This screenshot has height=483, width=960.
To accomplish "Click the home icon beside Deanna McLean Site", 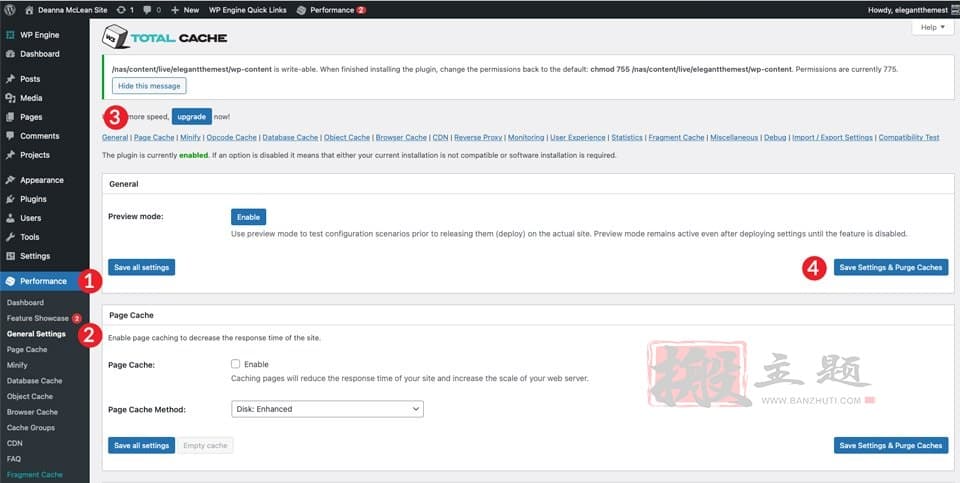I will (x=29, y=10).
